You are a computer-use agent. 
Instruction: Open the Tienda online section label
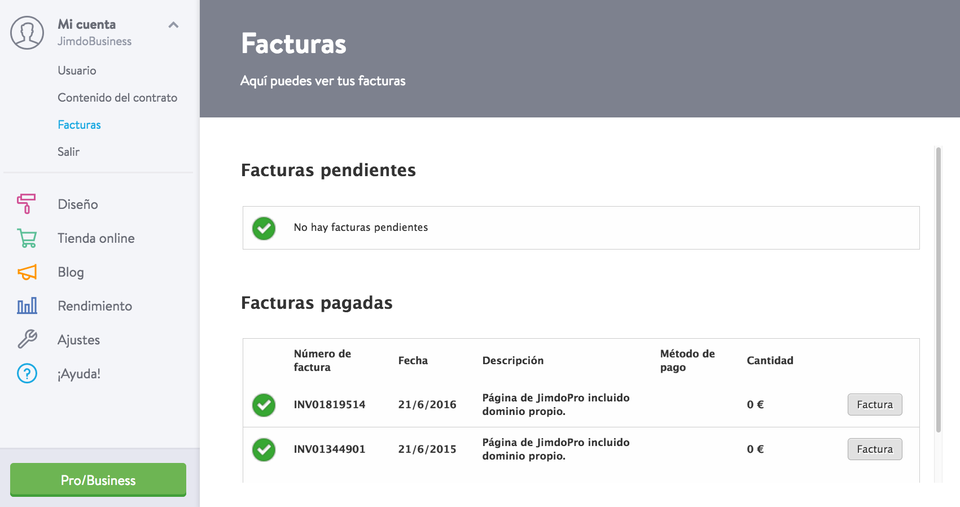pos(96,238)
